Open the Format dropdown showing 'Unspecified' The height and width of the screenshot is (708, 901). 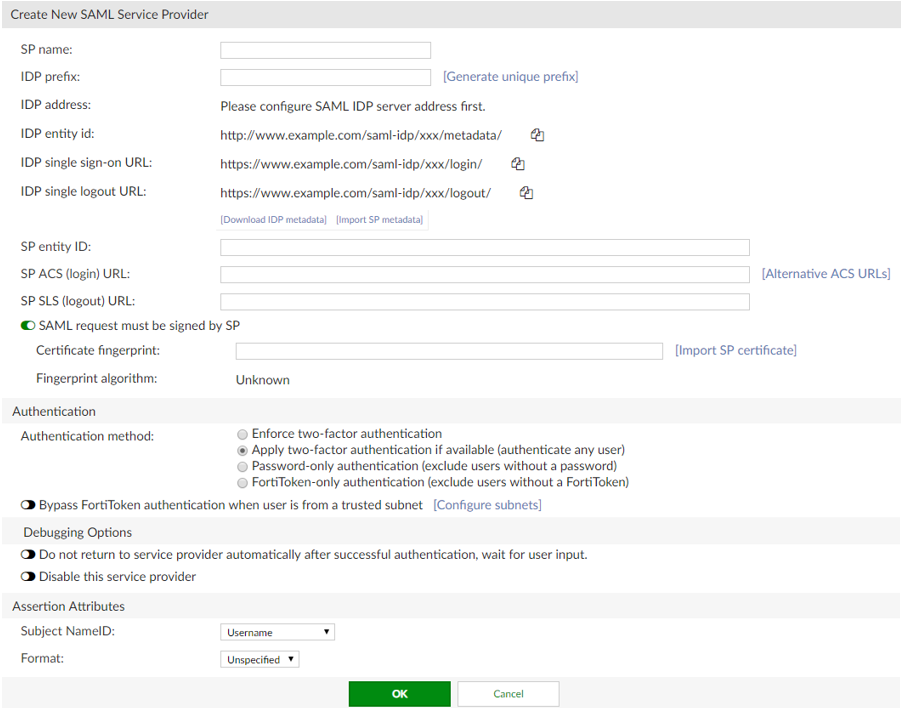(x=259, y=658)
